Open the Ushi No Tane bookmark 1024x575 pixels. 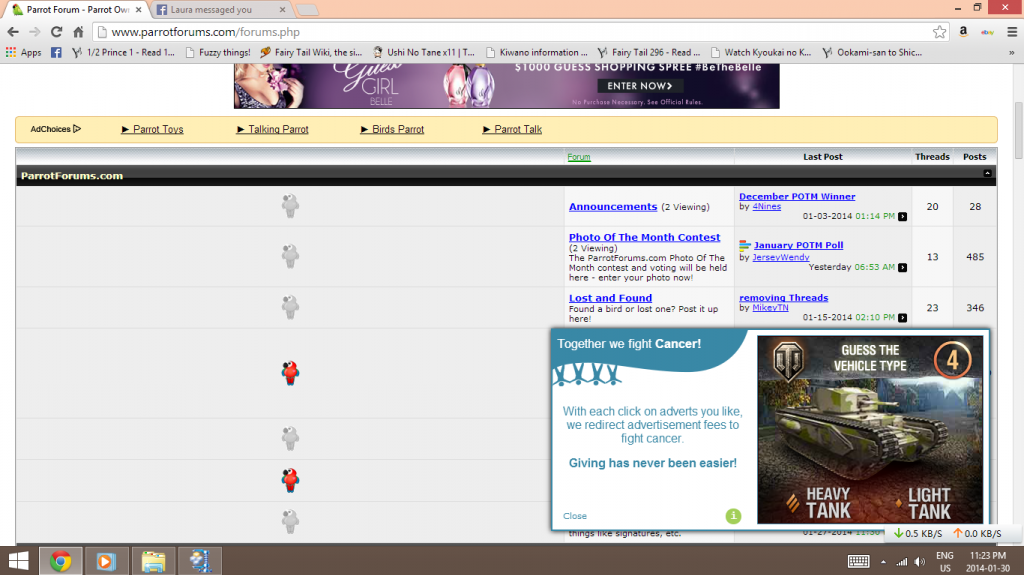(x=424, y=52)
